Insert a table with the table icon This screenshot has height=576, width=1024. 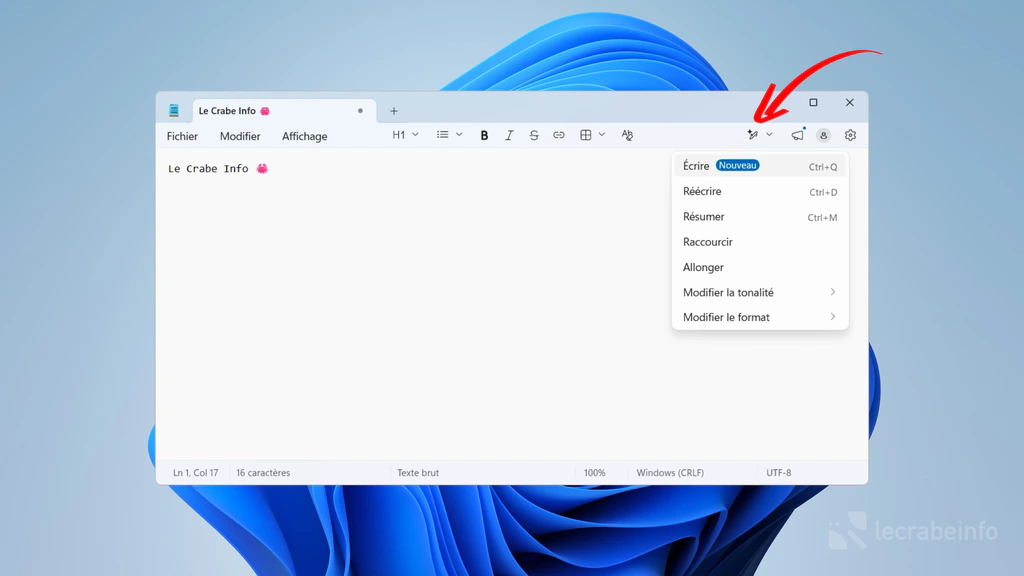click(x=586, y=135)
